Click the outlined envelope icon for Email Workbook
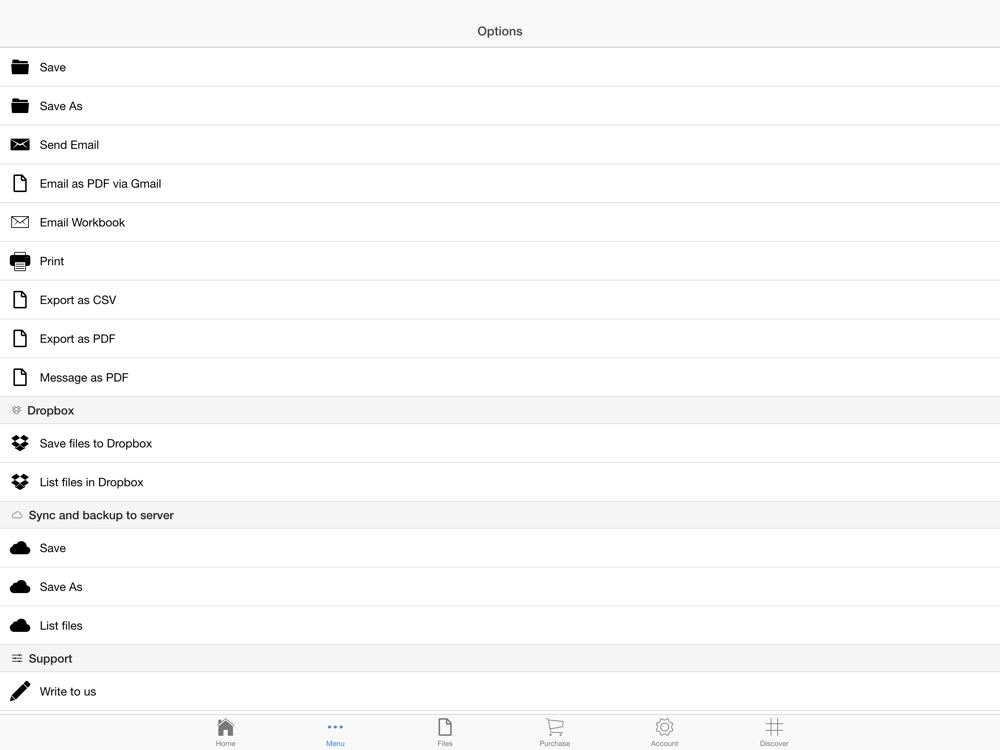Viewport: 1000px width, 750px height. [x=20, y=222]
